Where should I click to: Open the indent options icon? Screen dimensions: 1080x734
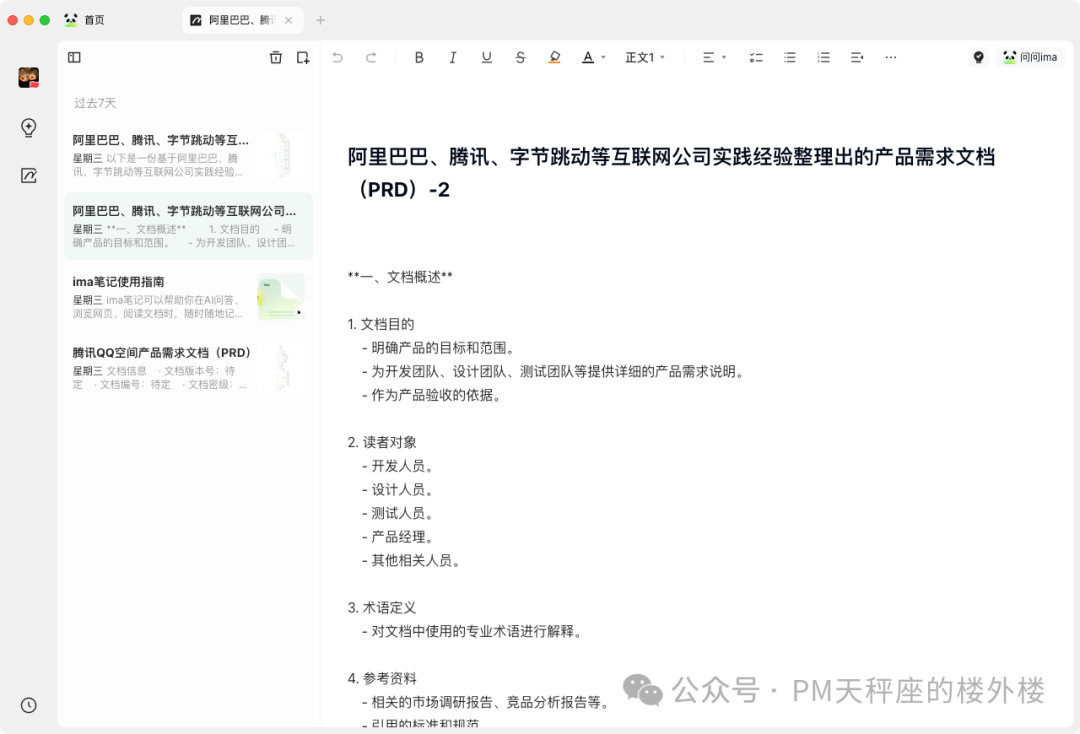857,57
